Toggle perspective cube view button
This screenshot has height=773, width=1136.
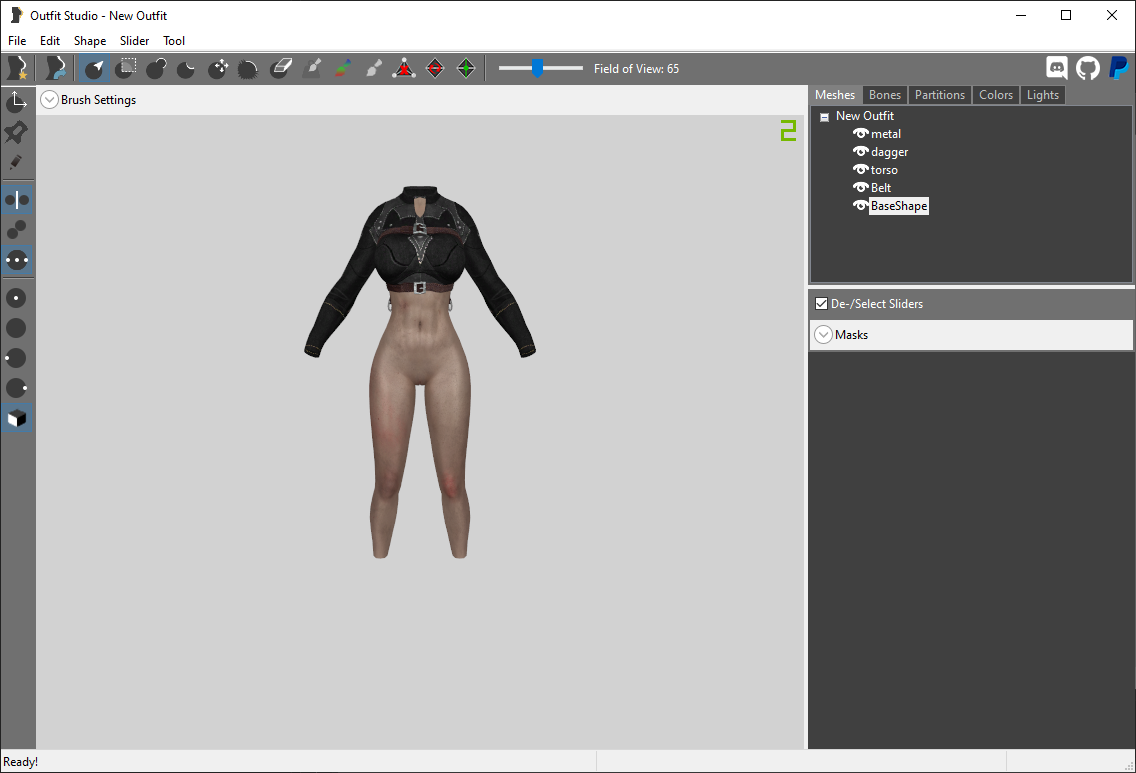17,418
